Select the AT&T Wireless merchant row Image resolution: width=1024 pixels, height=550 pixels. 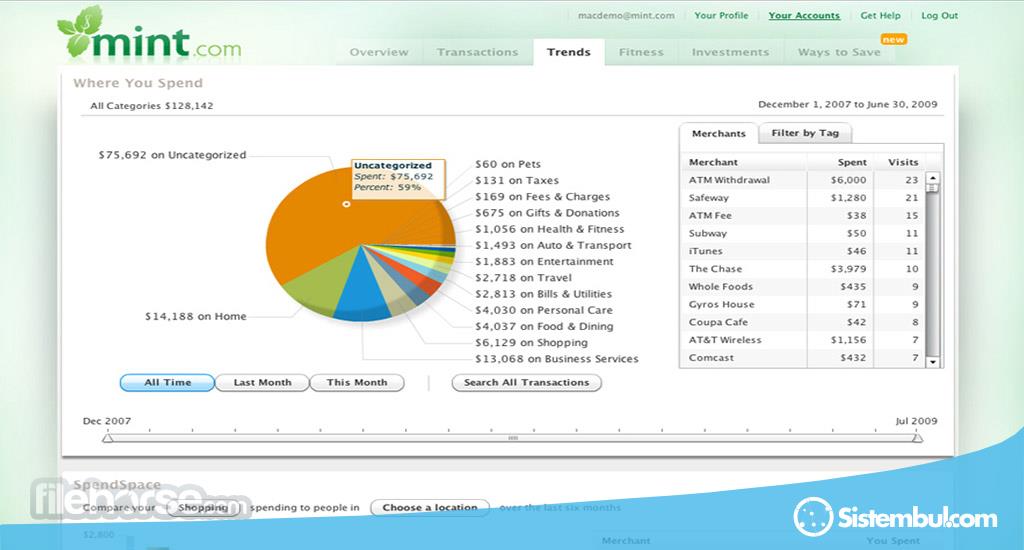(x=803, y=340)
